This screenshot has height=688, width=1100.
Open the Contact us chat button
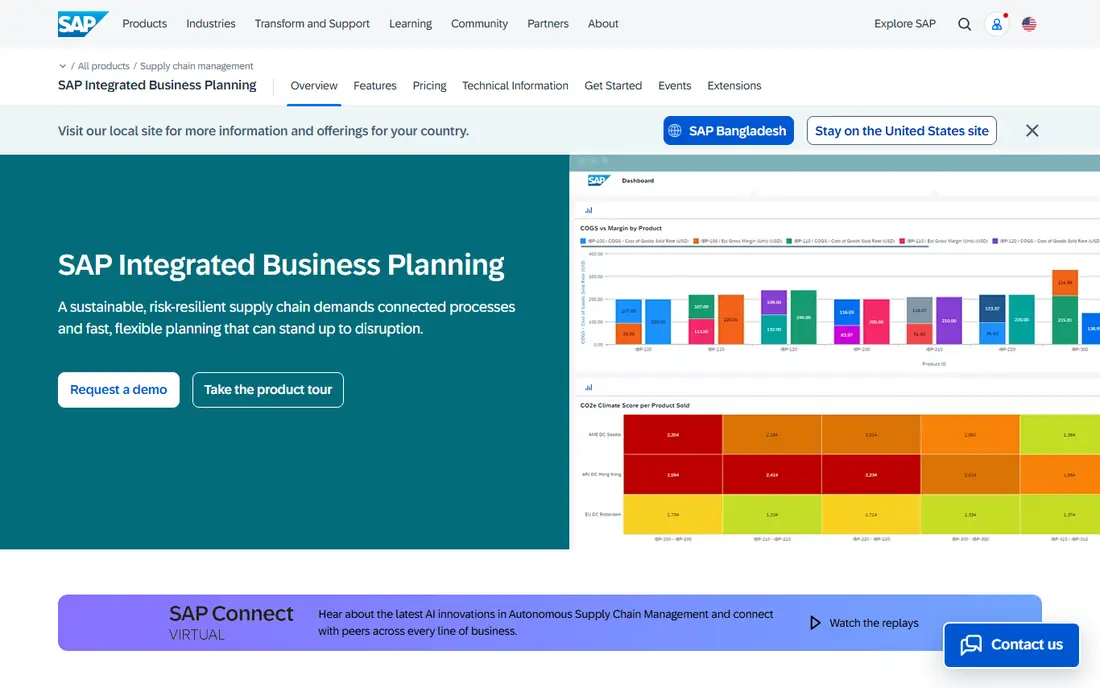[1011, 645]
